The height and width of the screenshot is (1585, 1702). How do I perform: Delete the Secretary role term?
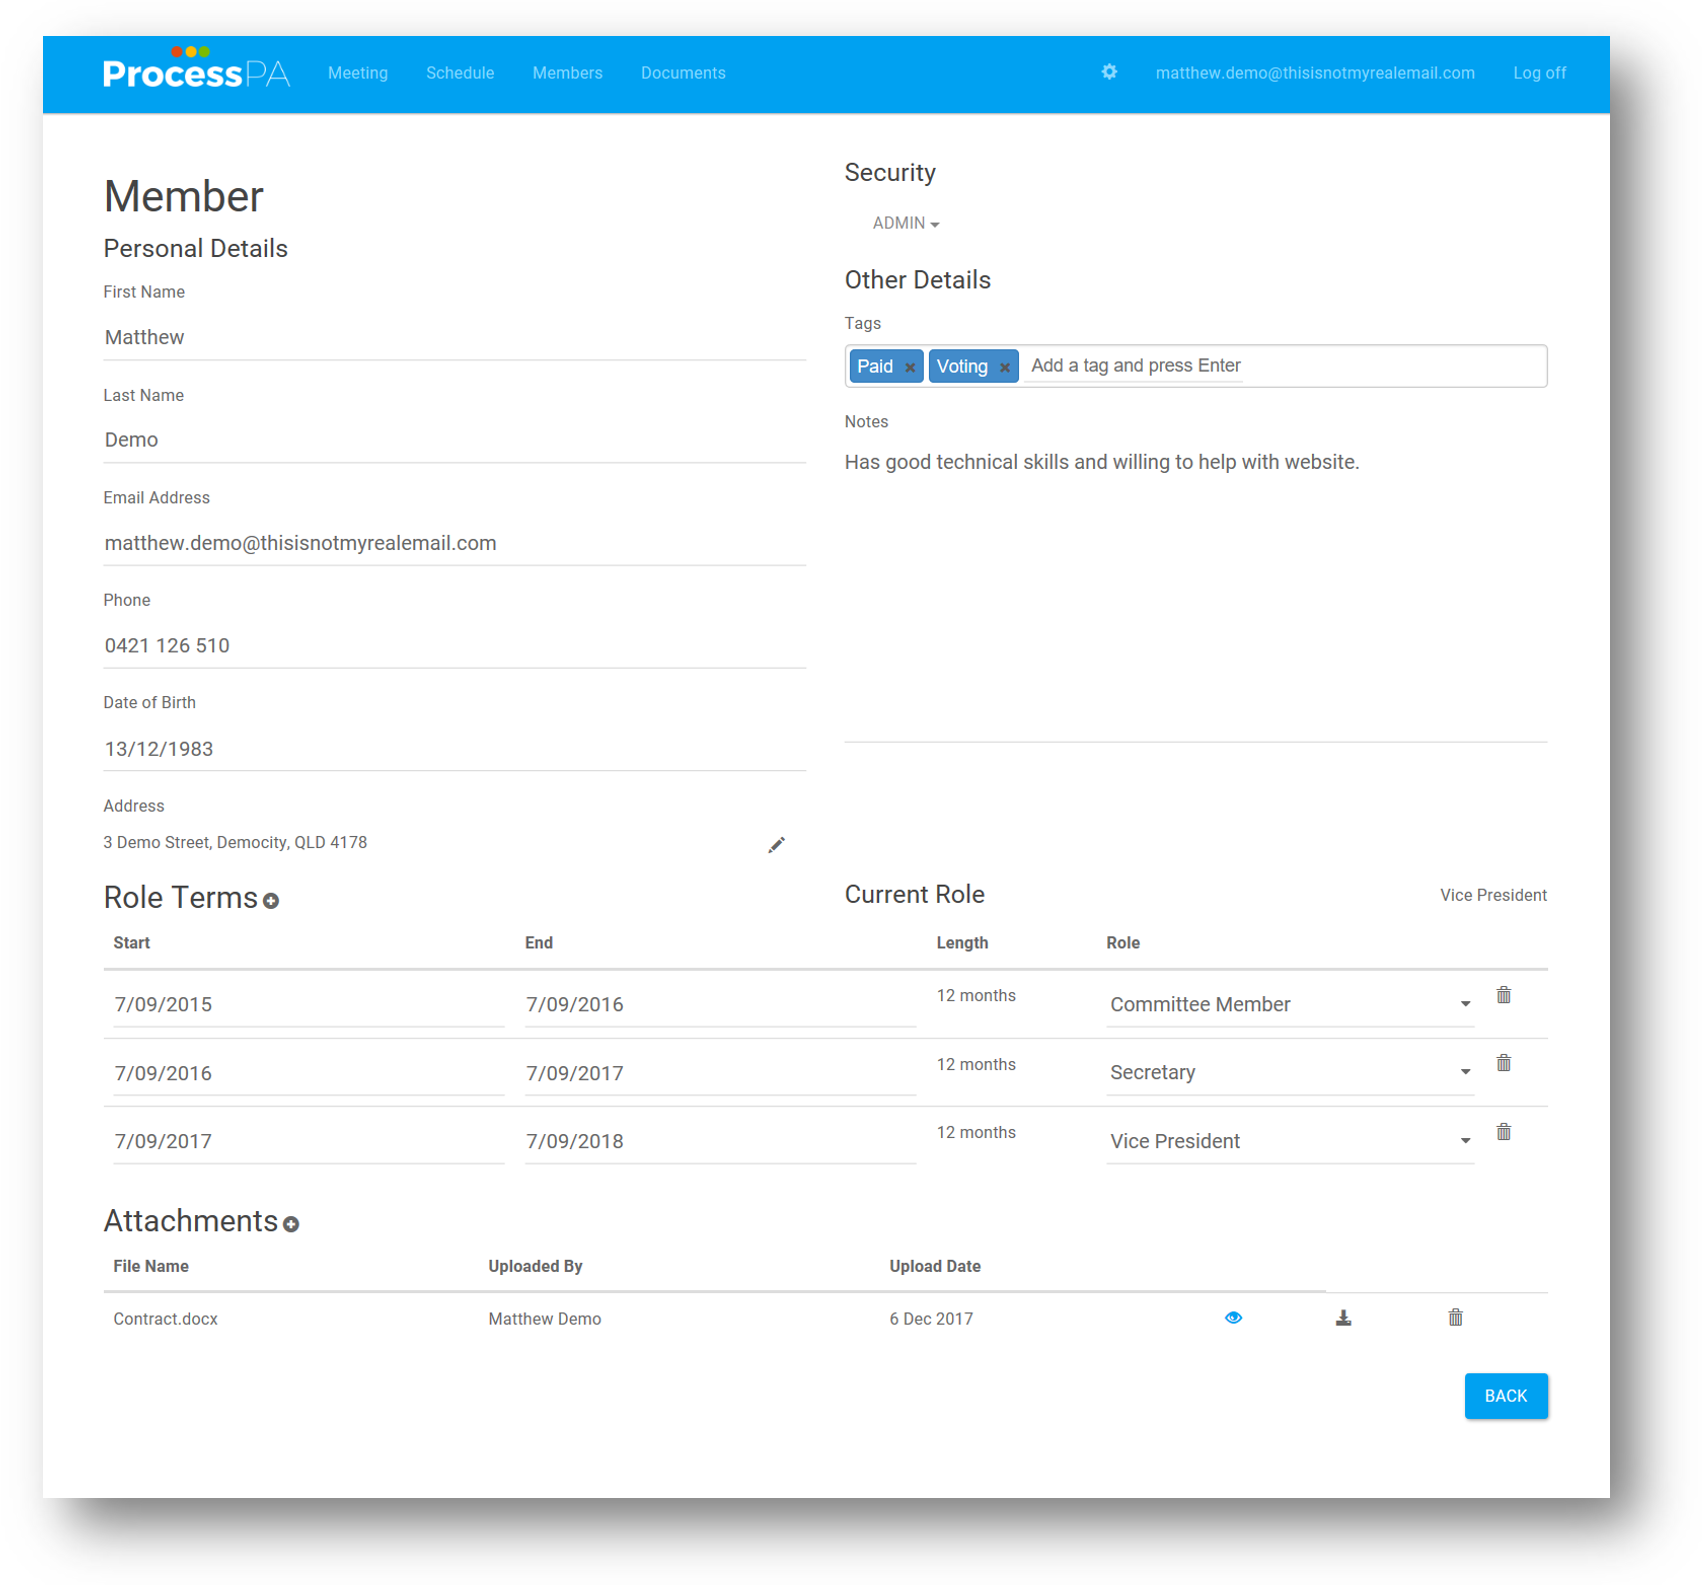[x=1503, y=1063]
